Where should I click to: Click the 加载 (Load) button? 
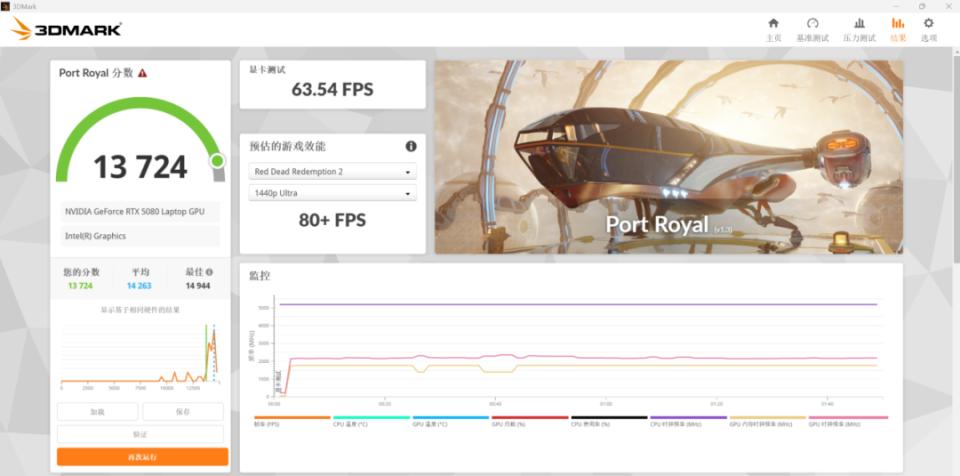point(97,412)
